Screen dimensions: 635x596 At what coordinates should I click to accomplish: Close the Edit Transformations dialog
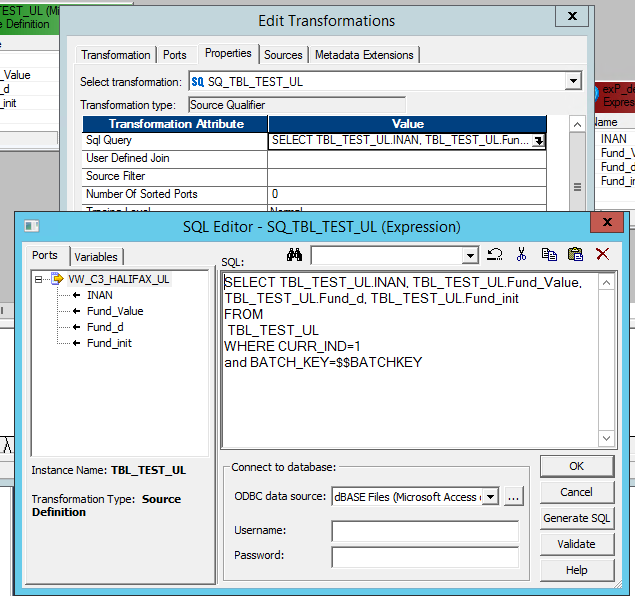tap(572, 16)
